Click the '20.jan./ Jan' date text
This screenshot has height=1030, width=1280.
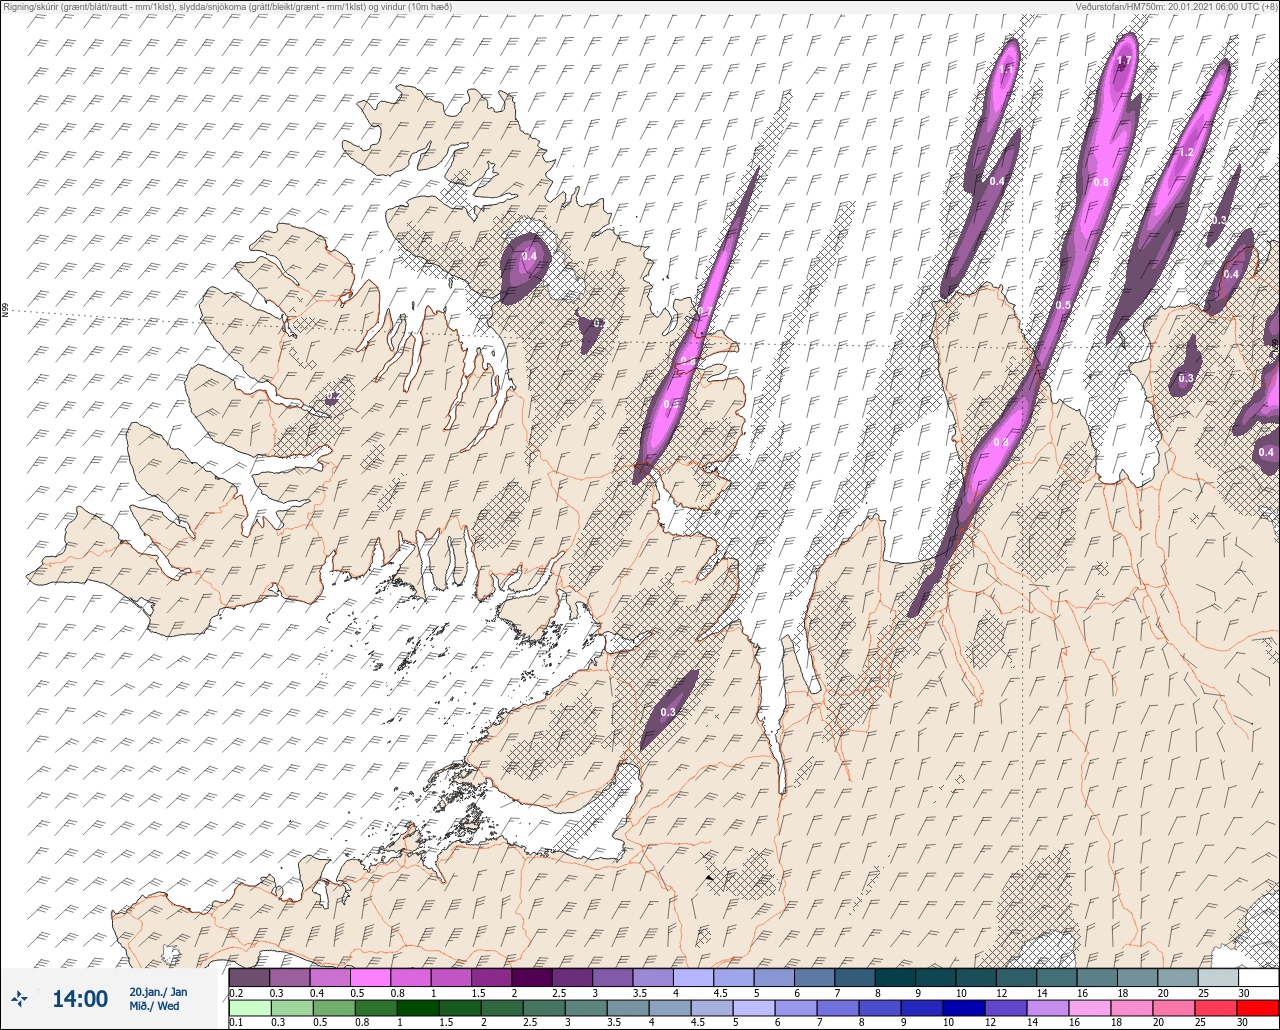(x=158, y=992)
